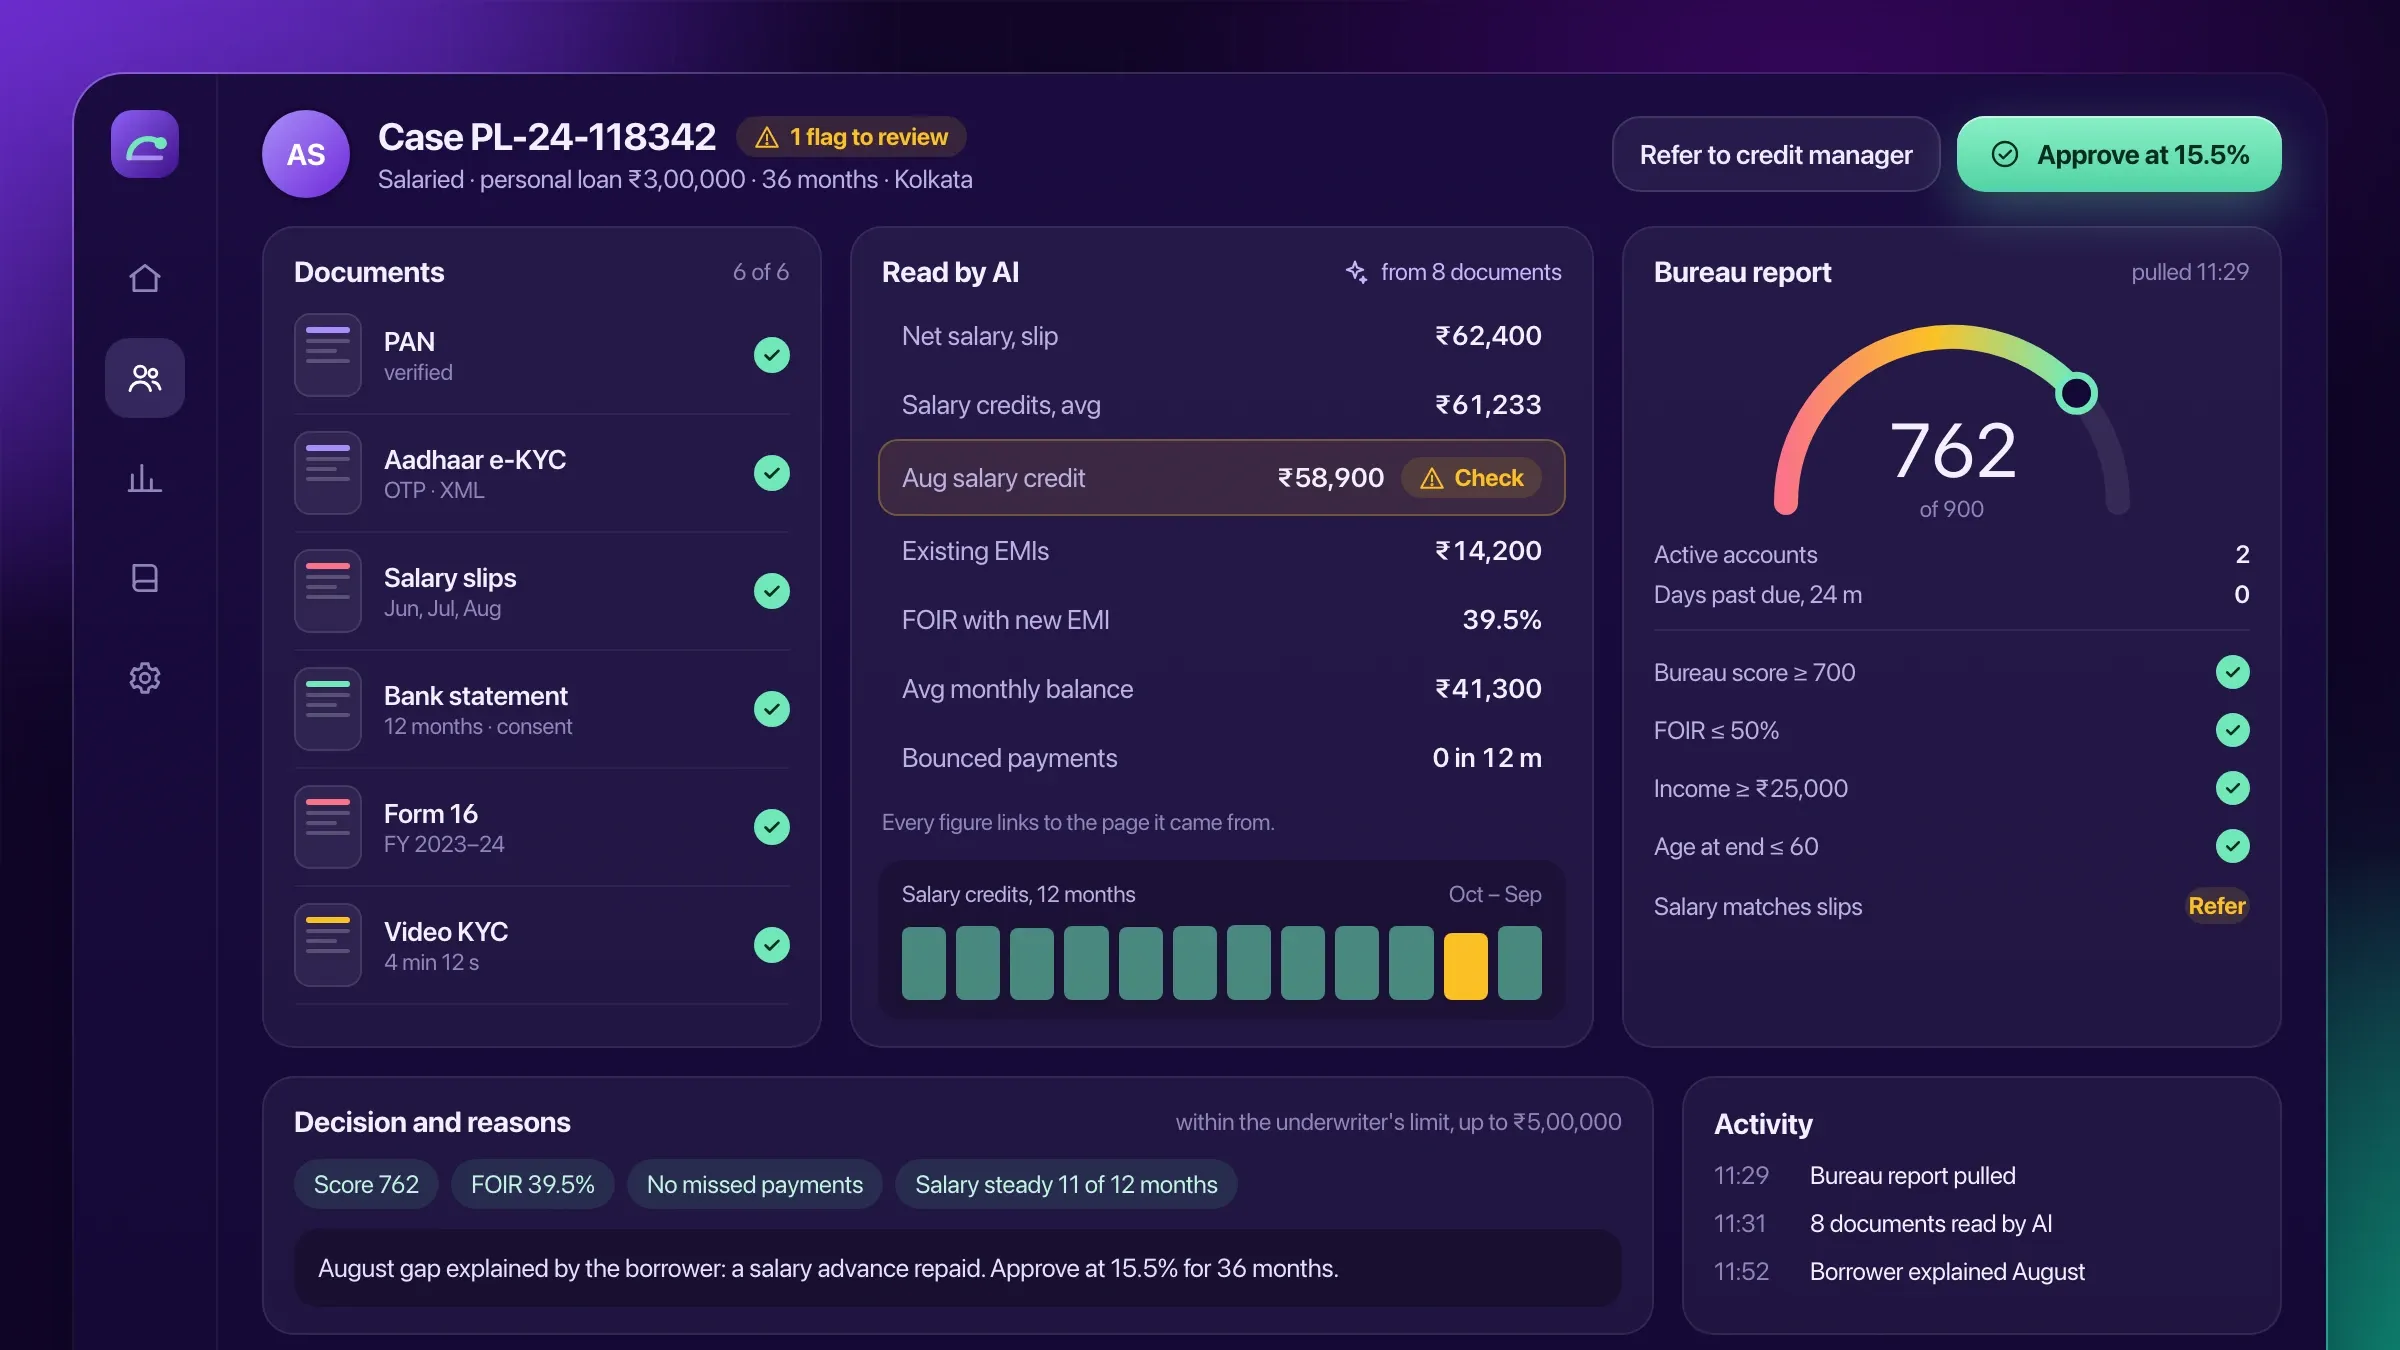The width and height of the screenshot is (2400, 1350).
Task: Click the Aadhaar e-KYC document icon
Action: [x=328, y=473]
